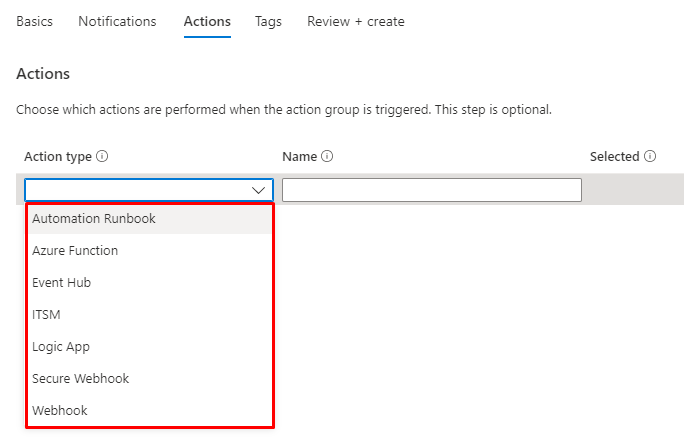Select Secure Webhook action type
Image resolution: width=684 pixels, height=448 pixels.
(80, 379)
